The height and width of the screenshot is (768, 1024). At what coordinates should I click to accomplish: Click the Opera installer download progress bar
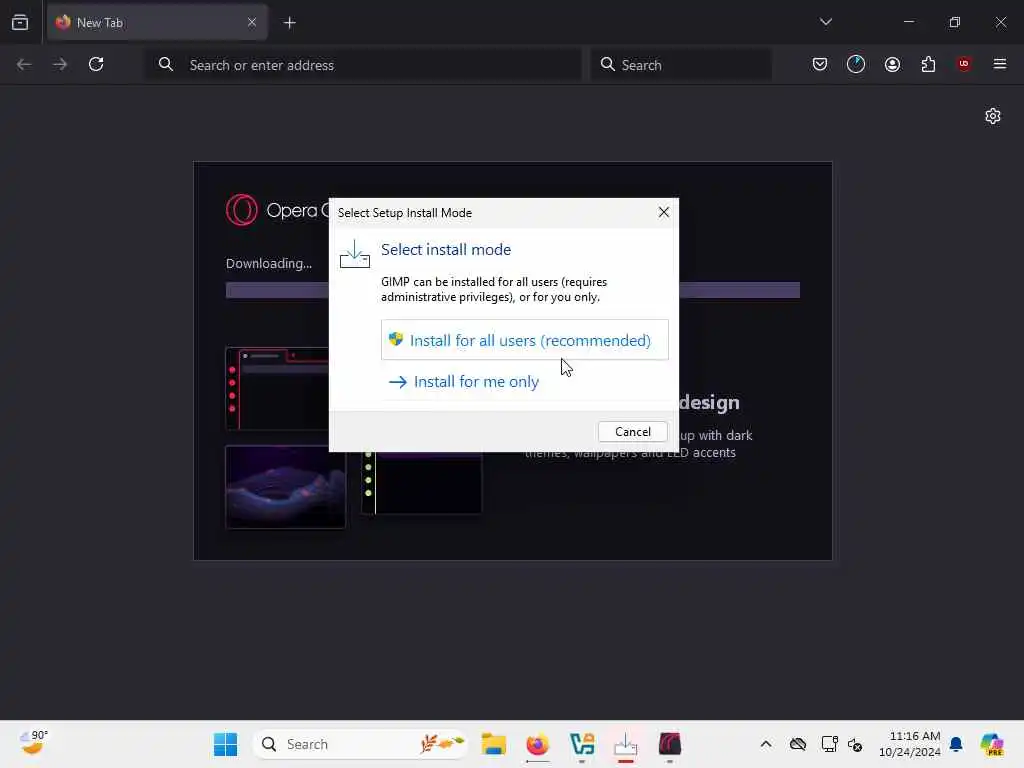point(513,290)
